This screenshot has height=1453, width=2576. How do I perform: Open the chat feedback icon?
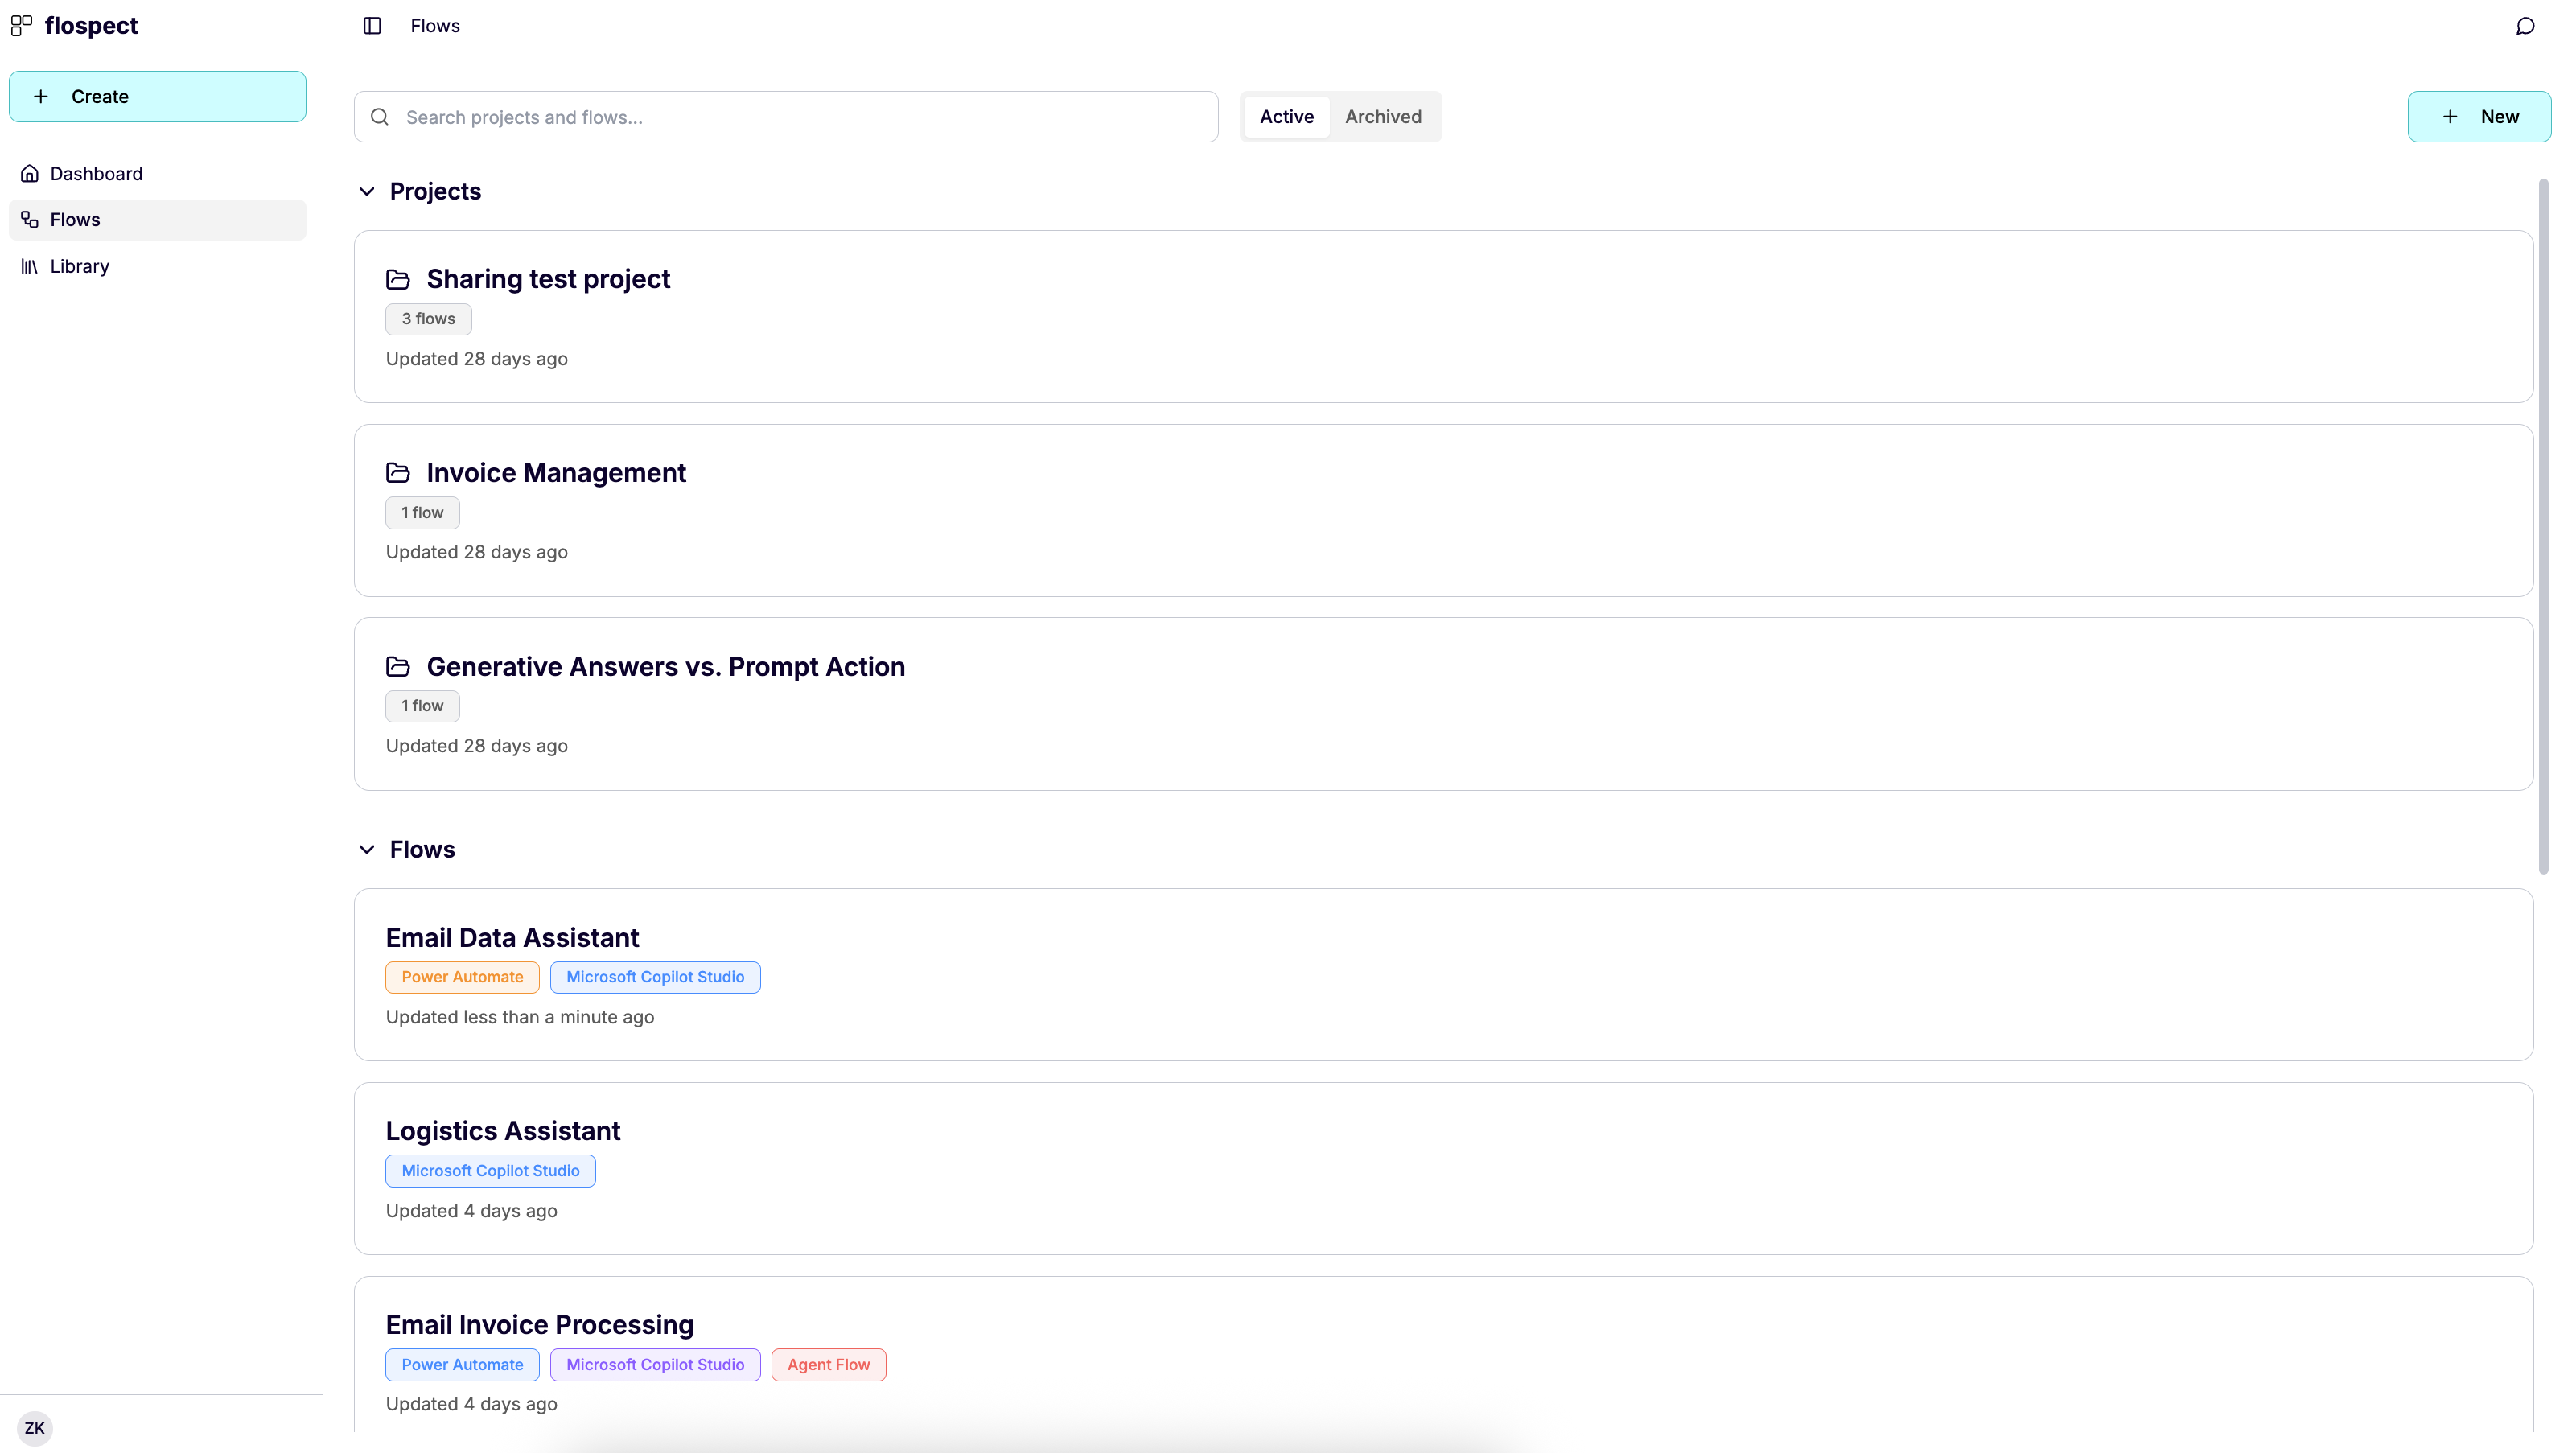point(2524,26)
